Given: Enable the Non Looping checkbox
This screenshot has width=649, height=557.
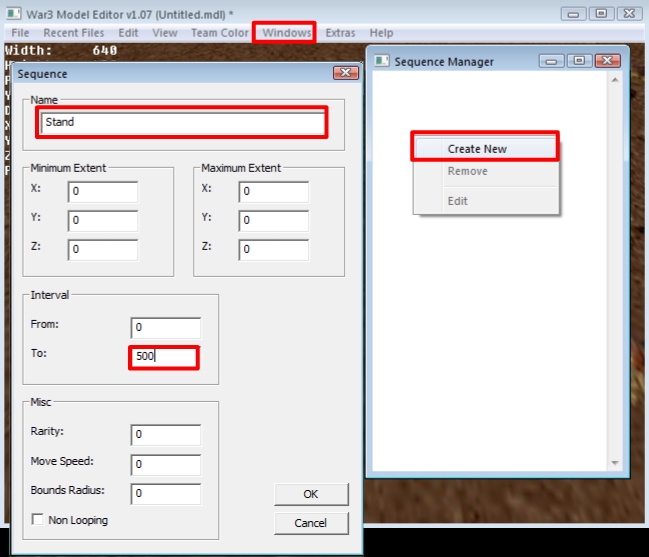Looking at the screenshot, I should click(37, 519).
